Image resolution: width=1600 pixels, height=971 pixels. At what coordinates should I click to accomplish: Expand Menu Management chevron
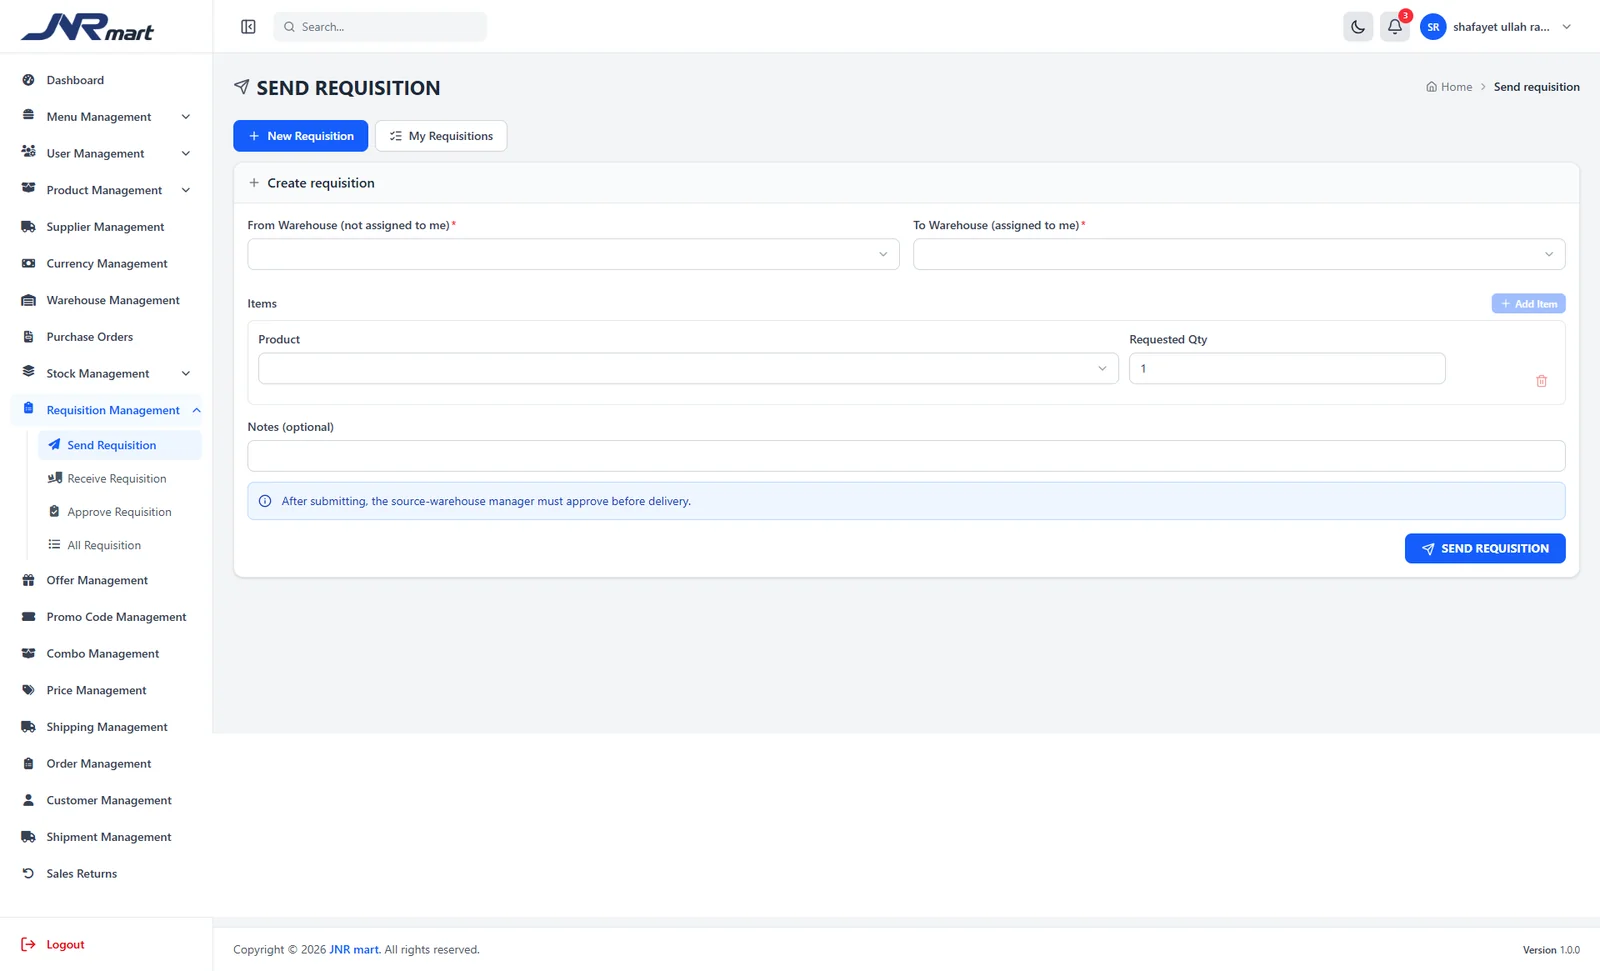tap(186, 117)
